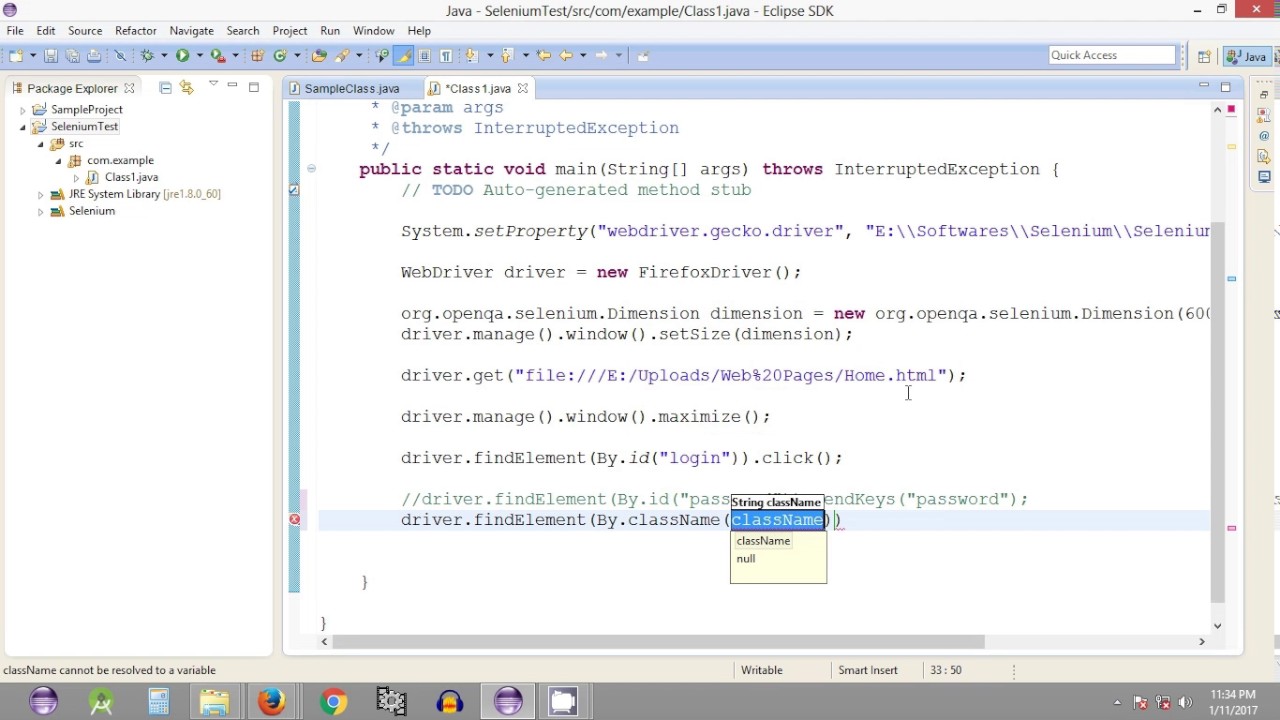The width and height of the screenshot is (1280, 720).
Task: Choose className from the proposal popup
Action: (763, 541)
